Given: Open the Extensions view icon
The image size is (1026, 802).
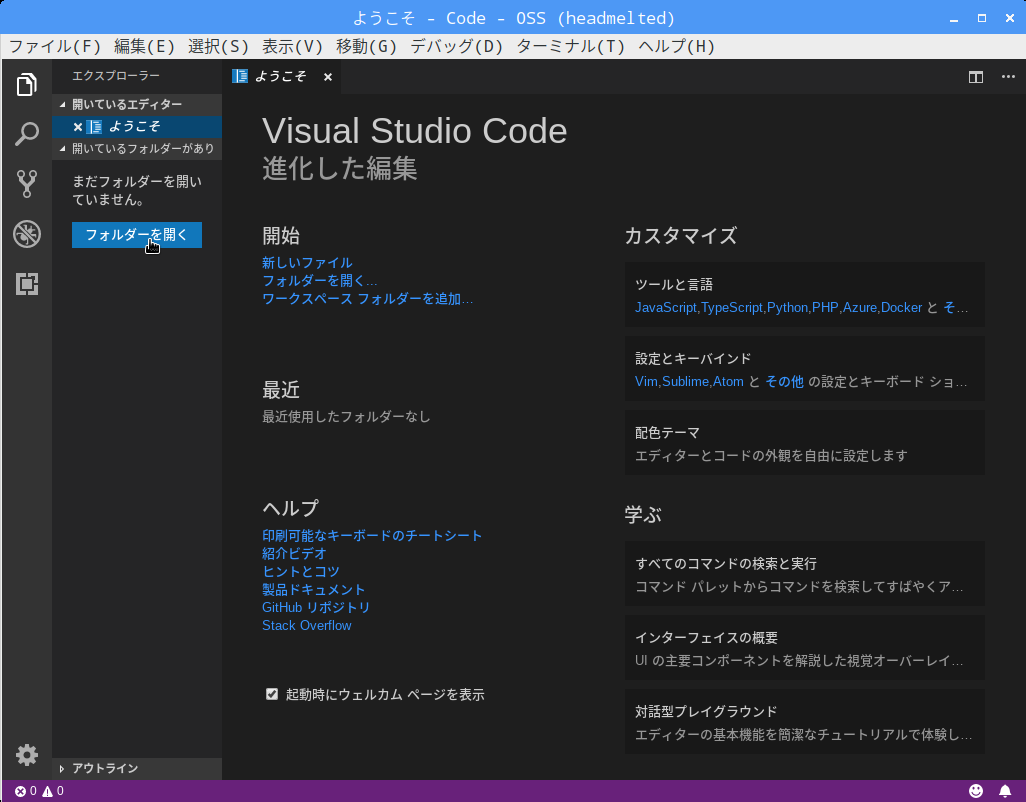Looking at the screenshot, I should click(27, 283).
